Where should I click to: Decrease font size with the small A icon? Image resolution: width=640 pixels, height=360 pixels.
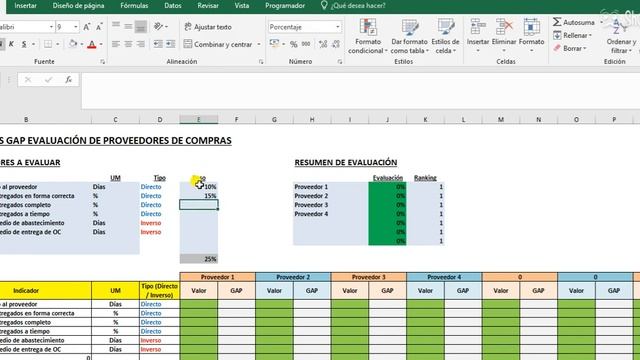click(x=99, y=27)
